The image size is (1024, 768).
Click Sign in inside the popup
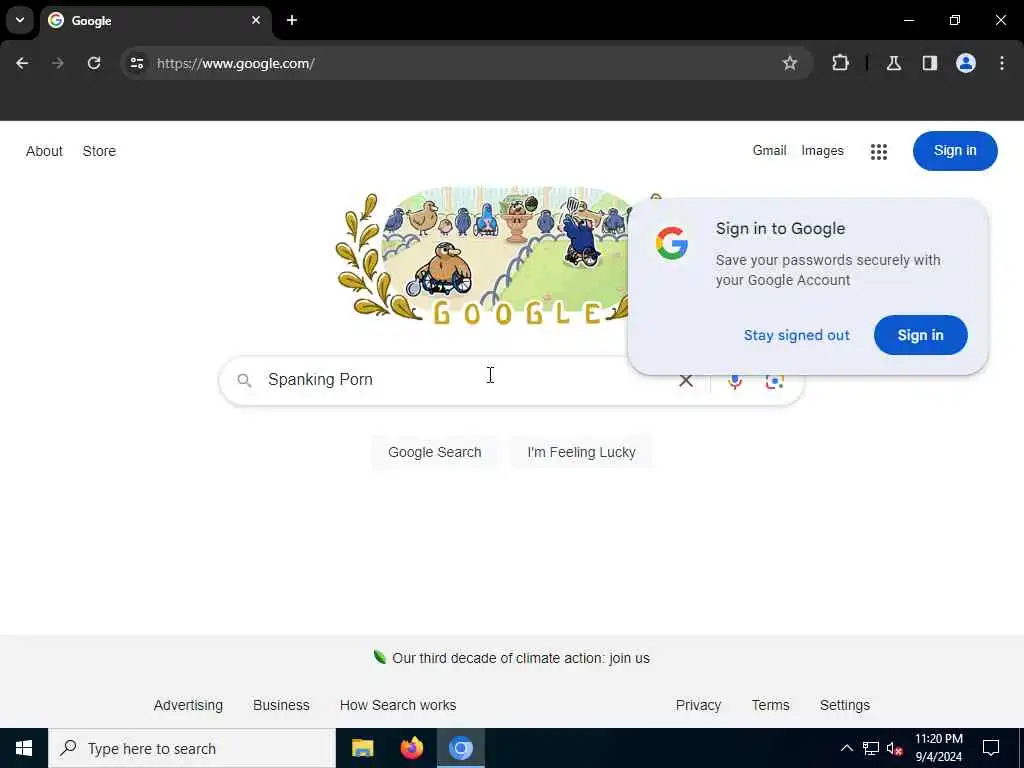point(920,335)
